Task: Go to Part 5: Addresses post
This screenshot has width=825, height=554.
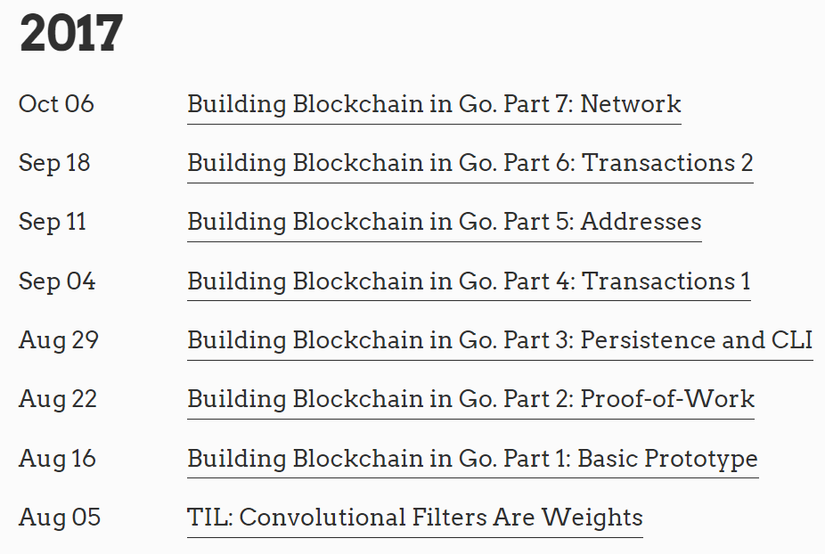Action: pos(444,222)
